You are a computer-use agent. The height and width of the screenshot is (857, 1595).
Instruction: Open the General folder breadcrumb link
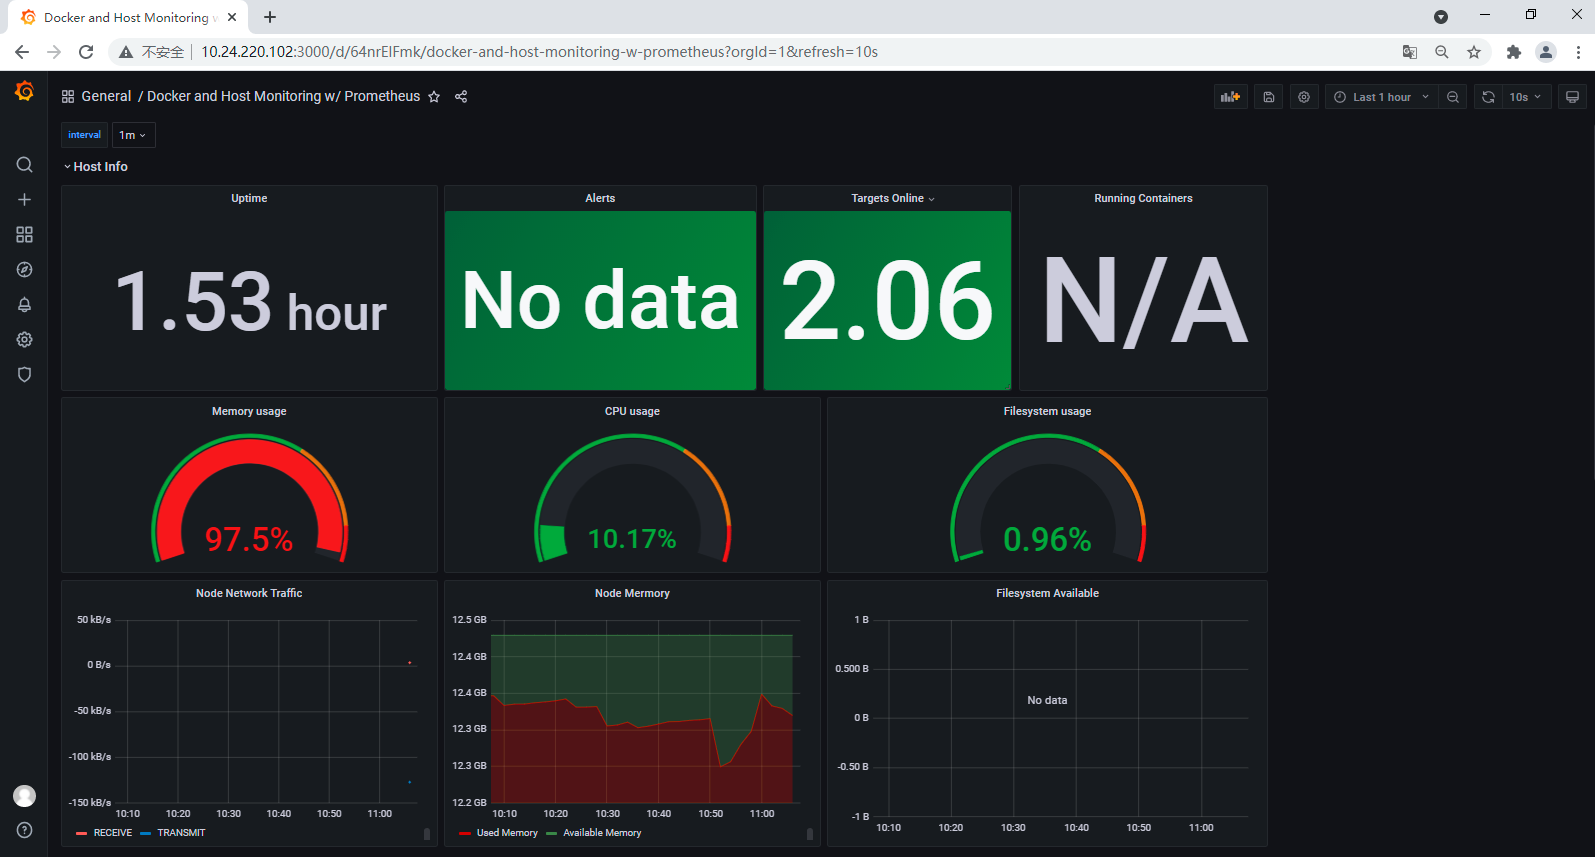click(106, 97)
